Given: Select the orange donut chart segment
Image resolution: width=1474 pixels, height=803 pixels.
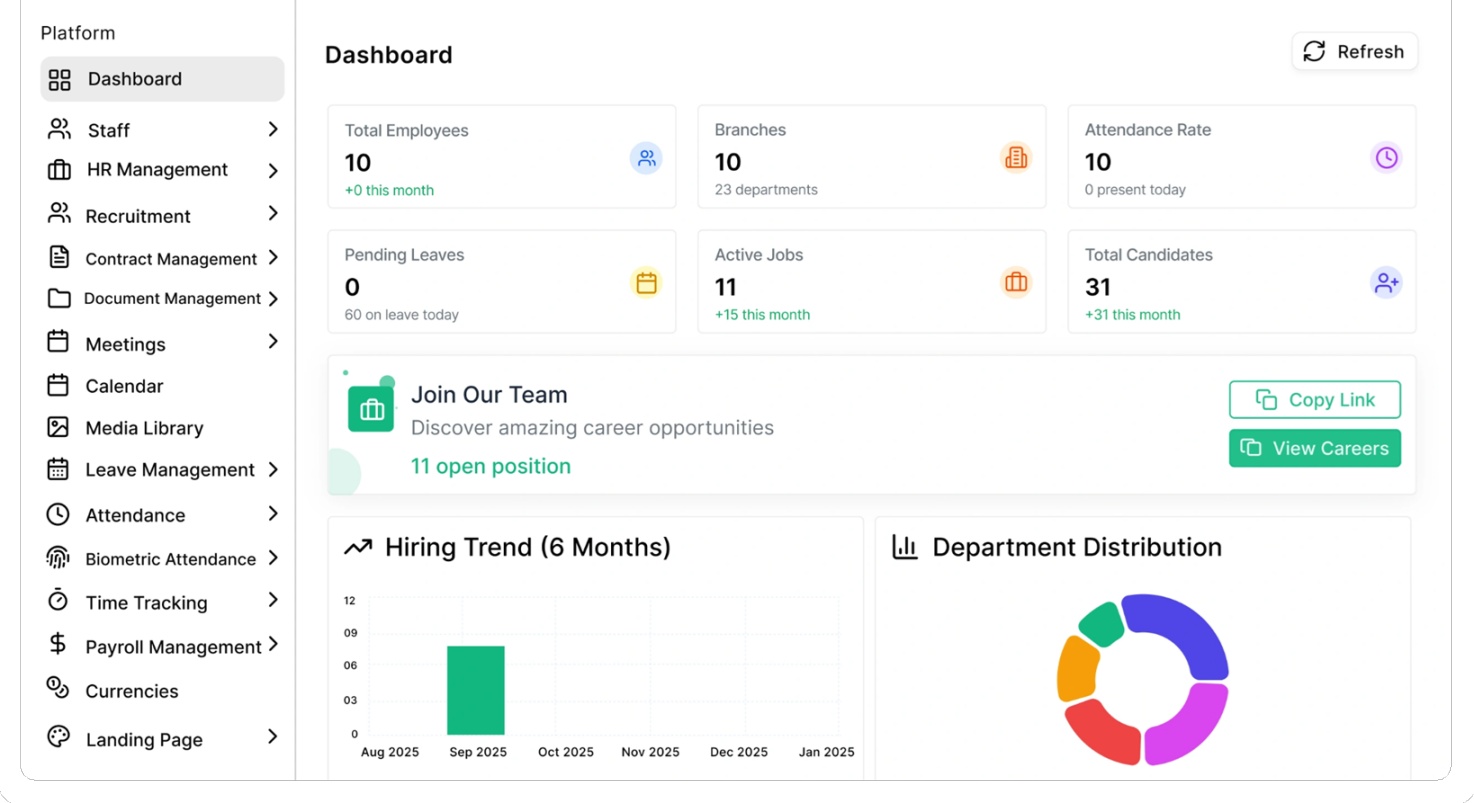Looking at the screenshot, I should [x=1076, y=668].
